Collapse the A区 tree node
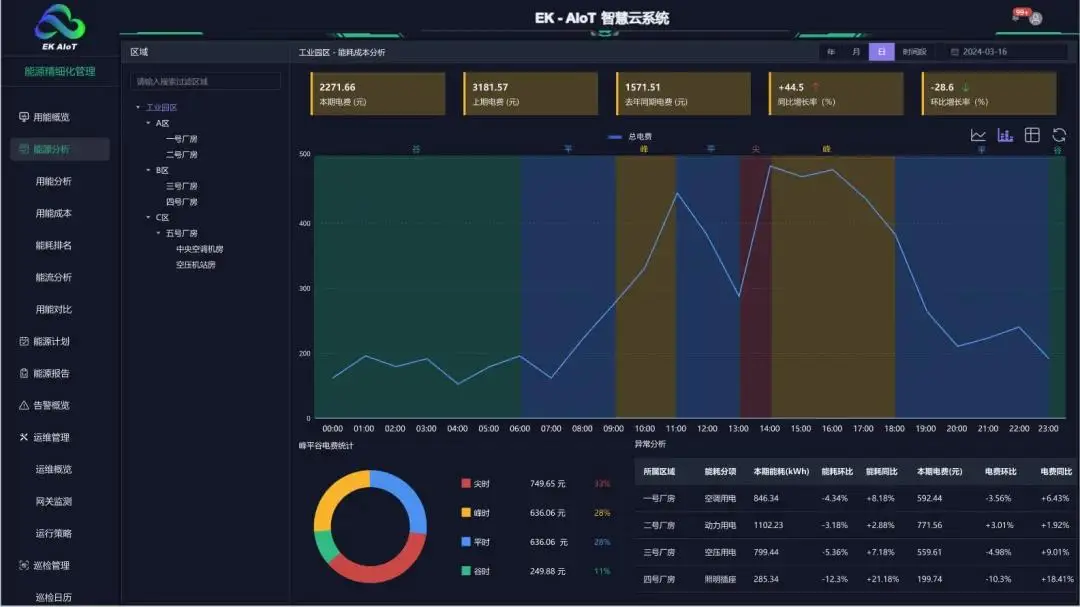This screenshot has width=1080, height=607. 148,123
